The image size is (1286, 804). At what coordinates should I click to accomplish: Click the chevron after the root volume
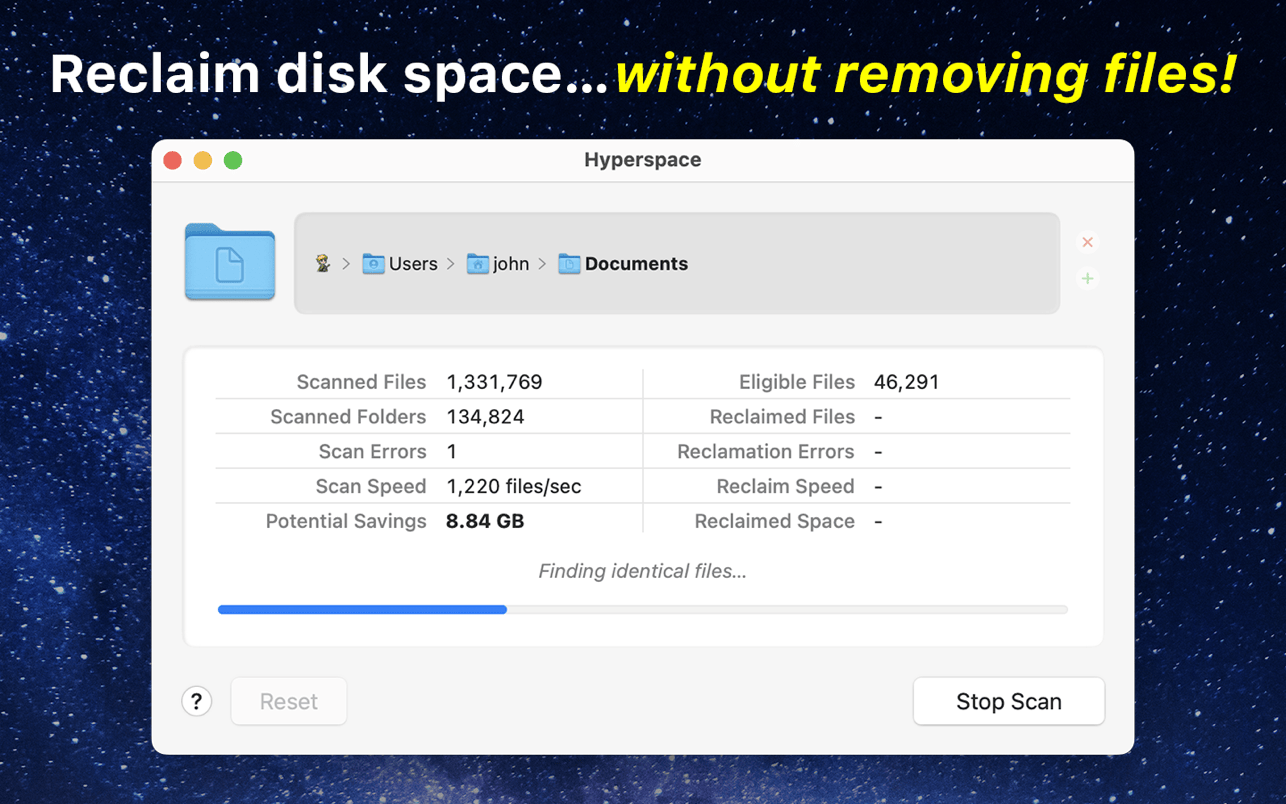(346, 263)
